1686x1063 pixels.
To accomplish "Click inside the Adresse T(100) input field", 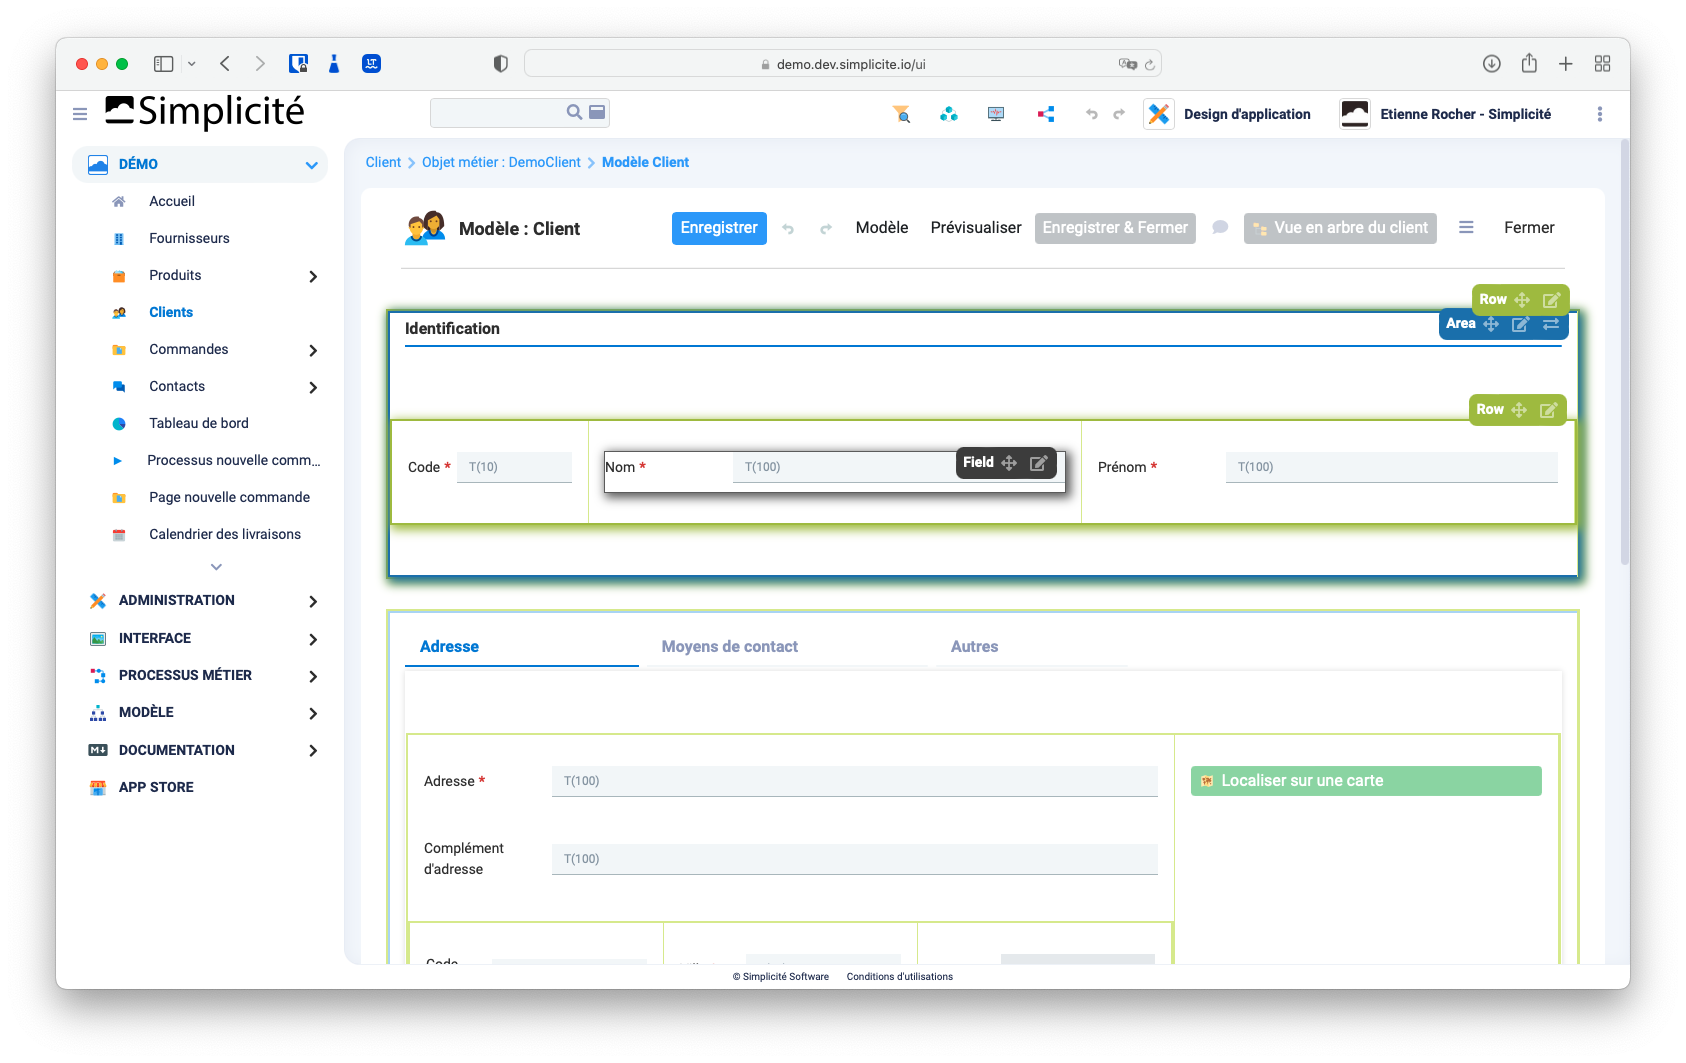I will coord(853,780).
